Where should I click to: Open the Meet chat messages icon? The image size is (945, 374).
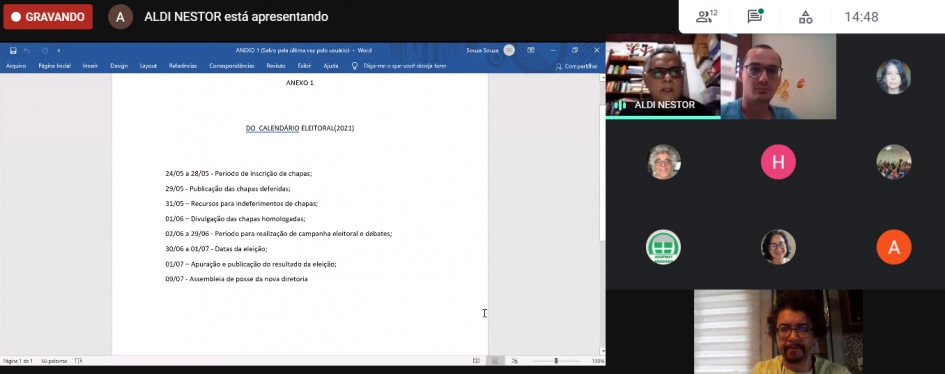click(755, 16)
